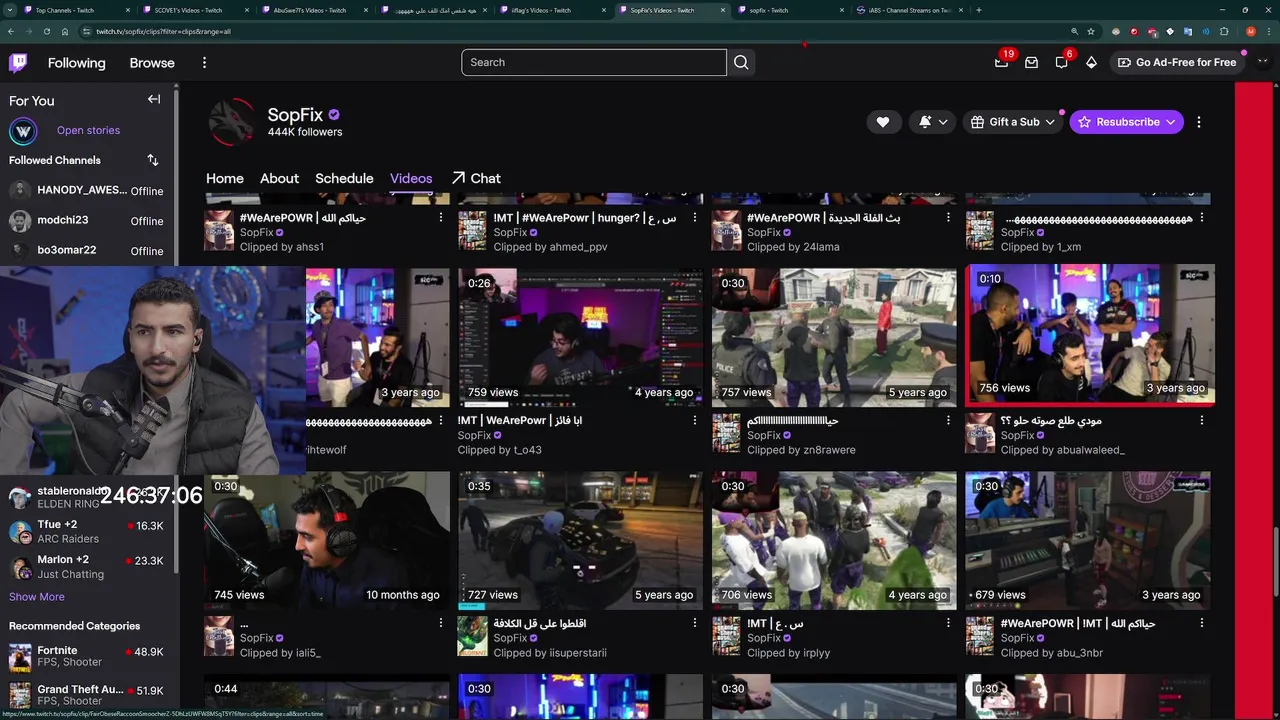Collapse the For You sidebar arrow
Viewport: 1280px width, 720px height.
tap(154, 99)
